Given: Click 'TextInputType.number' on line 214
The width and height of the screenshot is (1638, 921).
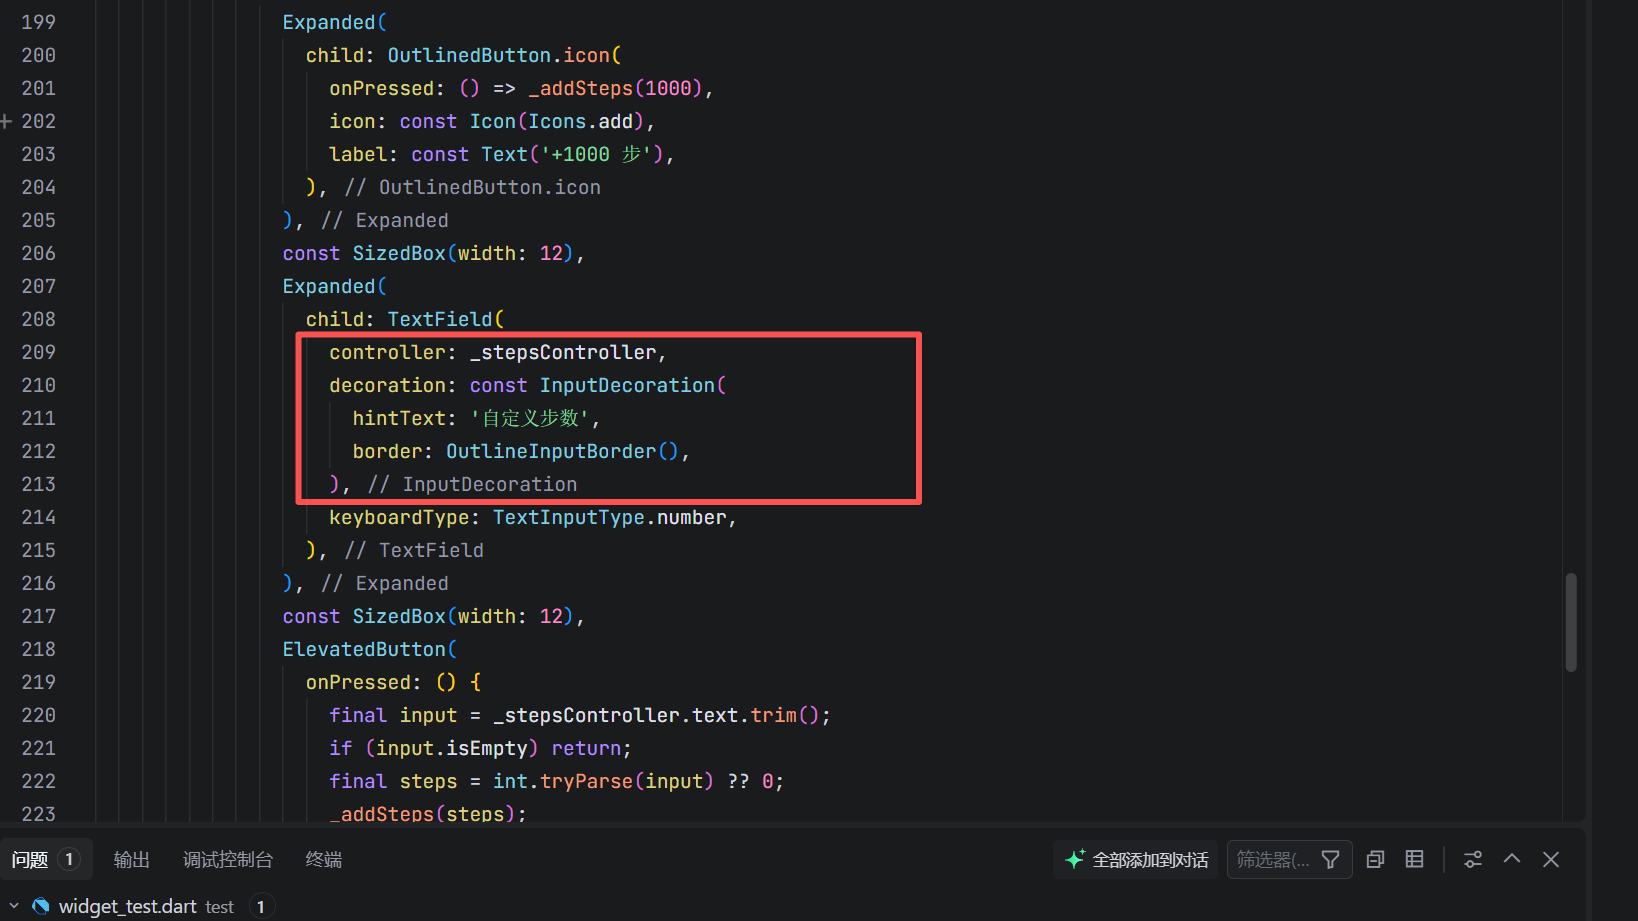Looking at the screenshot, I should [x=609, y=517].
